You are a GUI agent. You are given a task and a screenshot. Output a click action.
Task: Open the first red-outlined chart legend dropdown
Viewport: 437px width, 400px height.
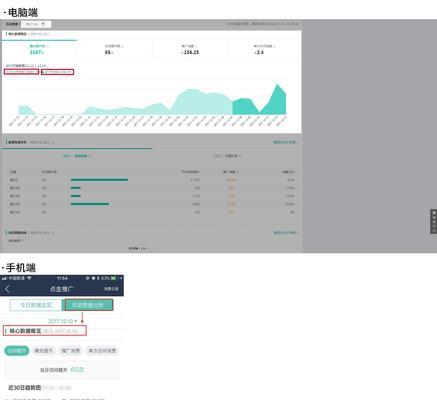(x=22, y=72)
